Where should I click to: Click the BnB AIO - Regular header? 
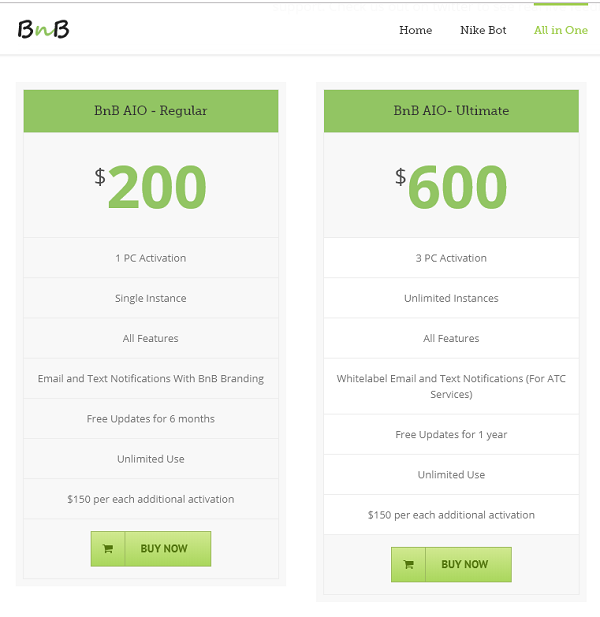point(151,111)
